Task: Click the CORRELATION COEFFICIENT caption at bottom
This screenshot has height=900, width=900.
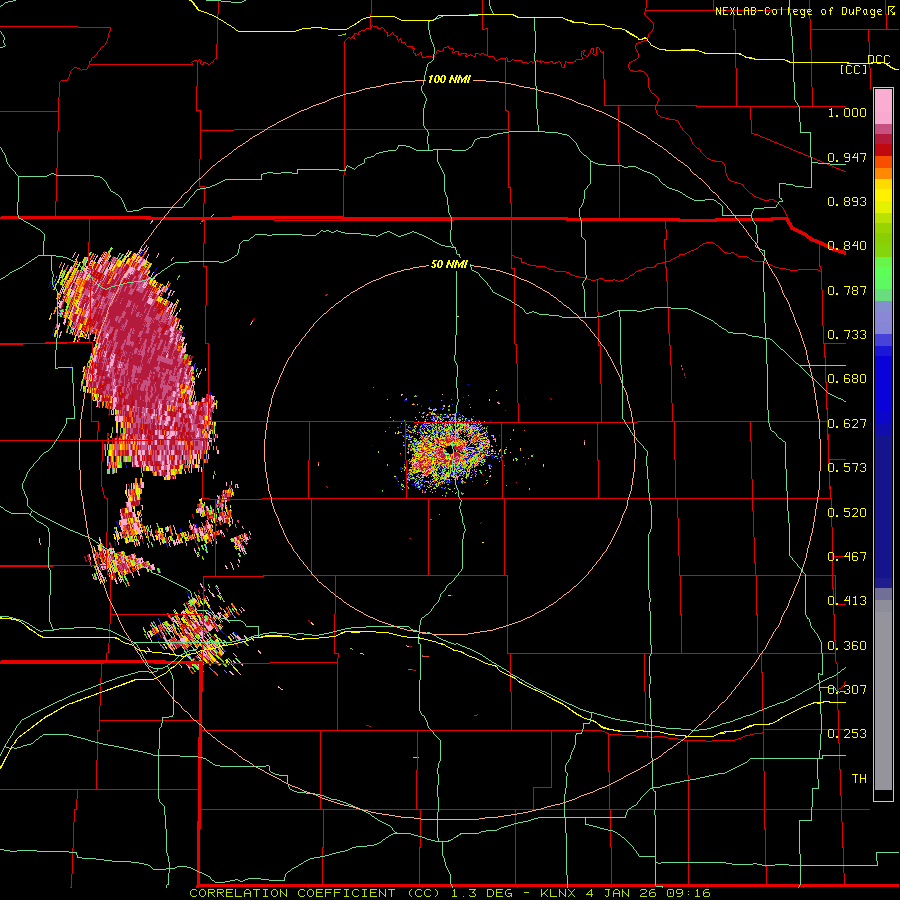Action: (292, 893)
